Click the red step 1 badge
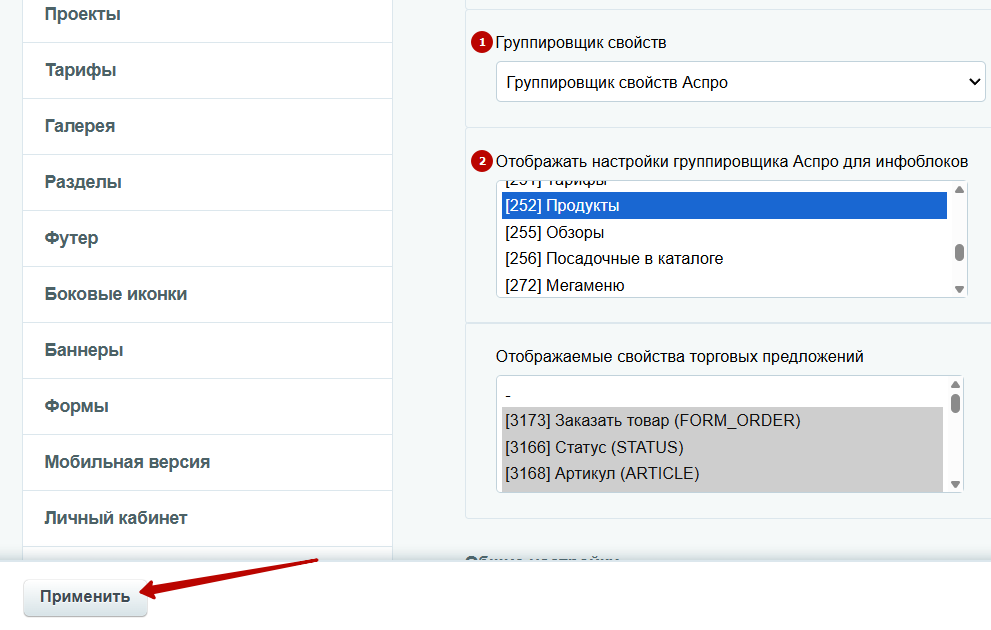The height and width of the screenshot is (630, 991). [x=482, y=43]
